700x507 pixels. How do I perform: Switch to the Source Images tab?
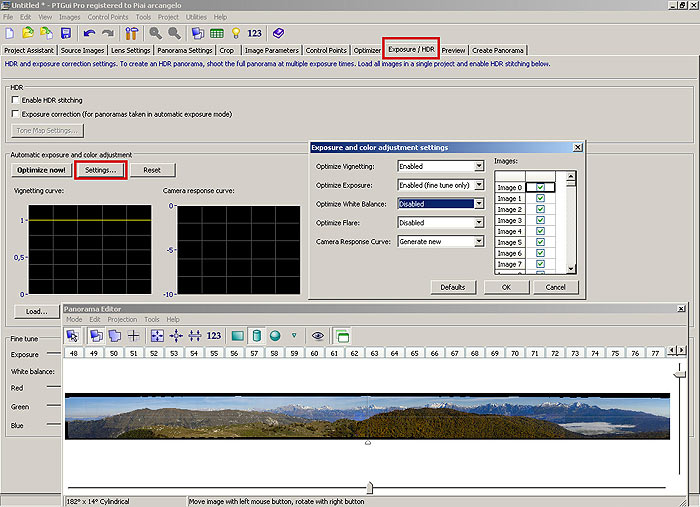pos(83,50)
